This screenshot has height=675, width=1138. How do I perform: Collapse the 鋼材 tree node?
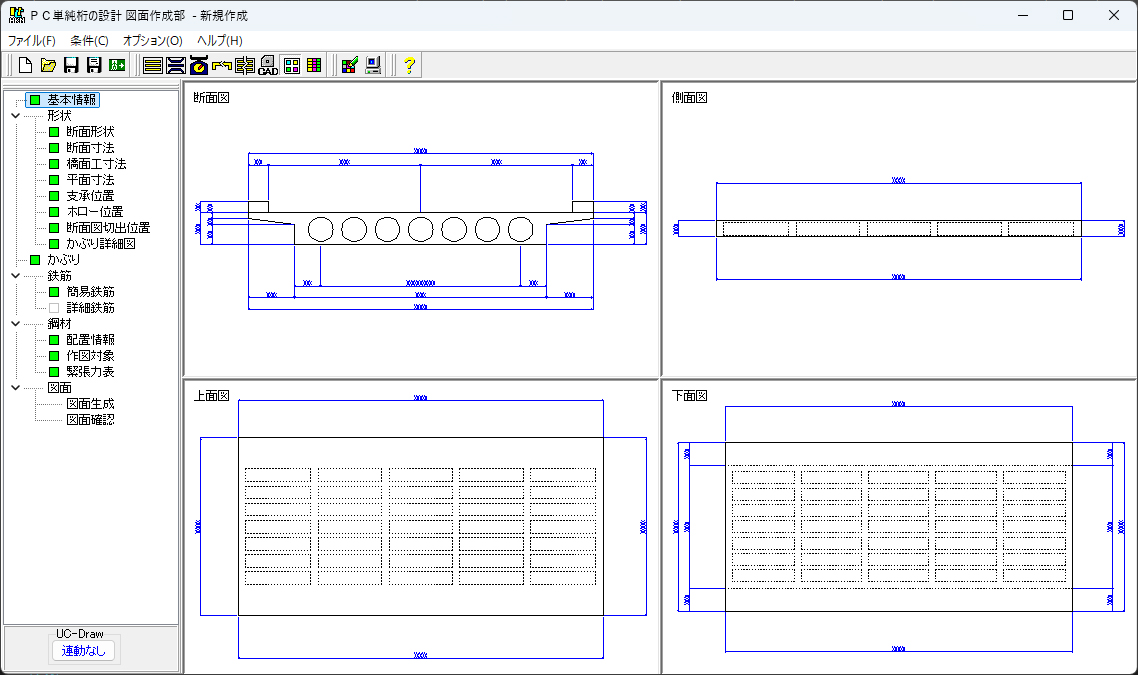pos(15,324)
